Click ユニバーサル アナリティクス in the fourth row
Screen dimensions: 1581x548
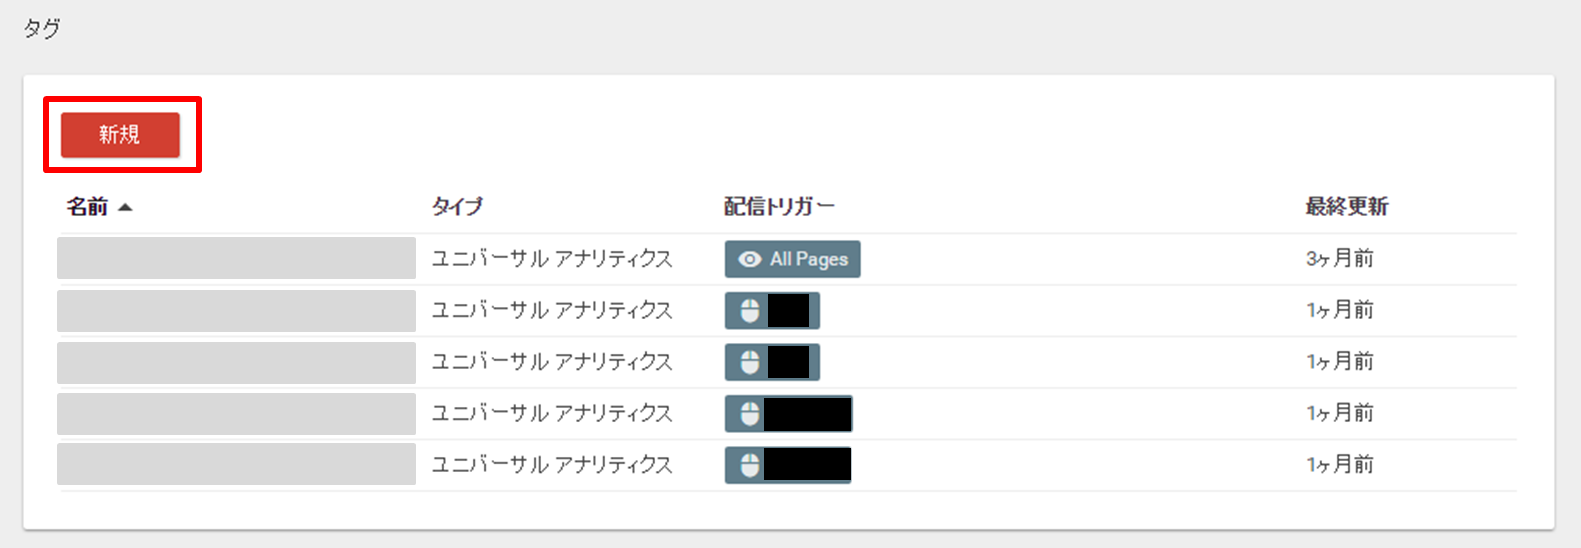click(551, 413)
